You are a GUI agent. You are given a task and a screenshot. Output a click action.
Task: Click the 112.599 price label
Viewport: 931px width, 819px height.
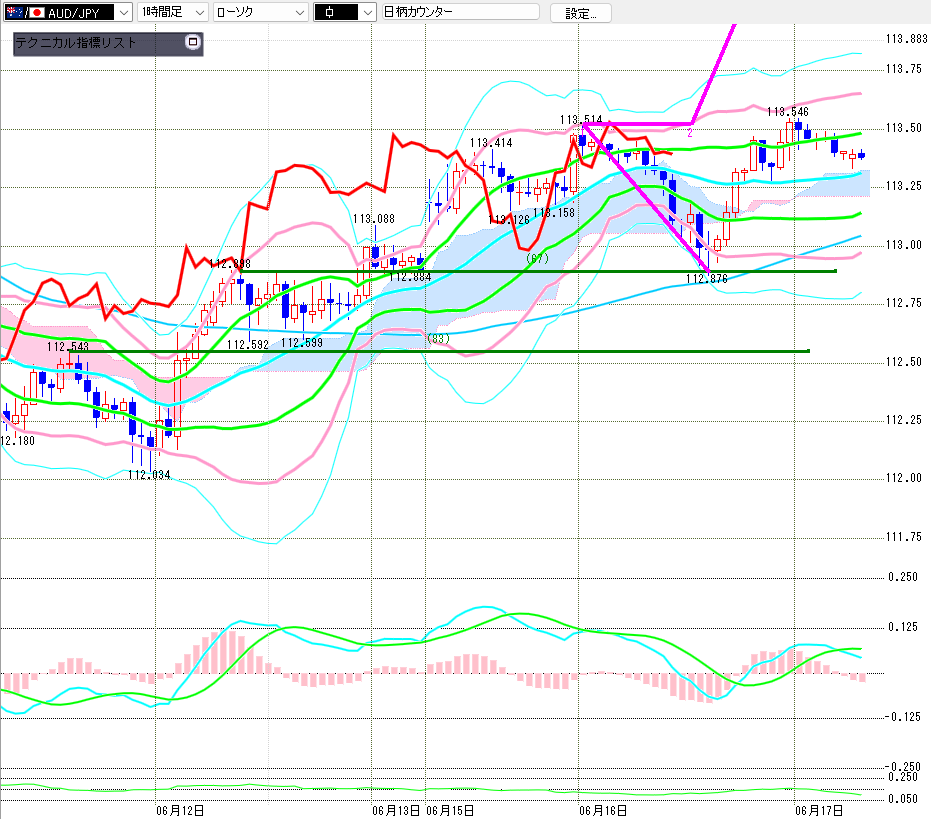pos(302,343)
